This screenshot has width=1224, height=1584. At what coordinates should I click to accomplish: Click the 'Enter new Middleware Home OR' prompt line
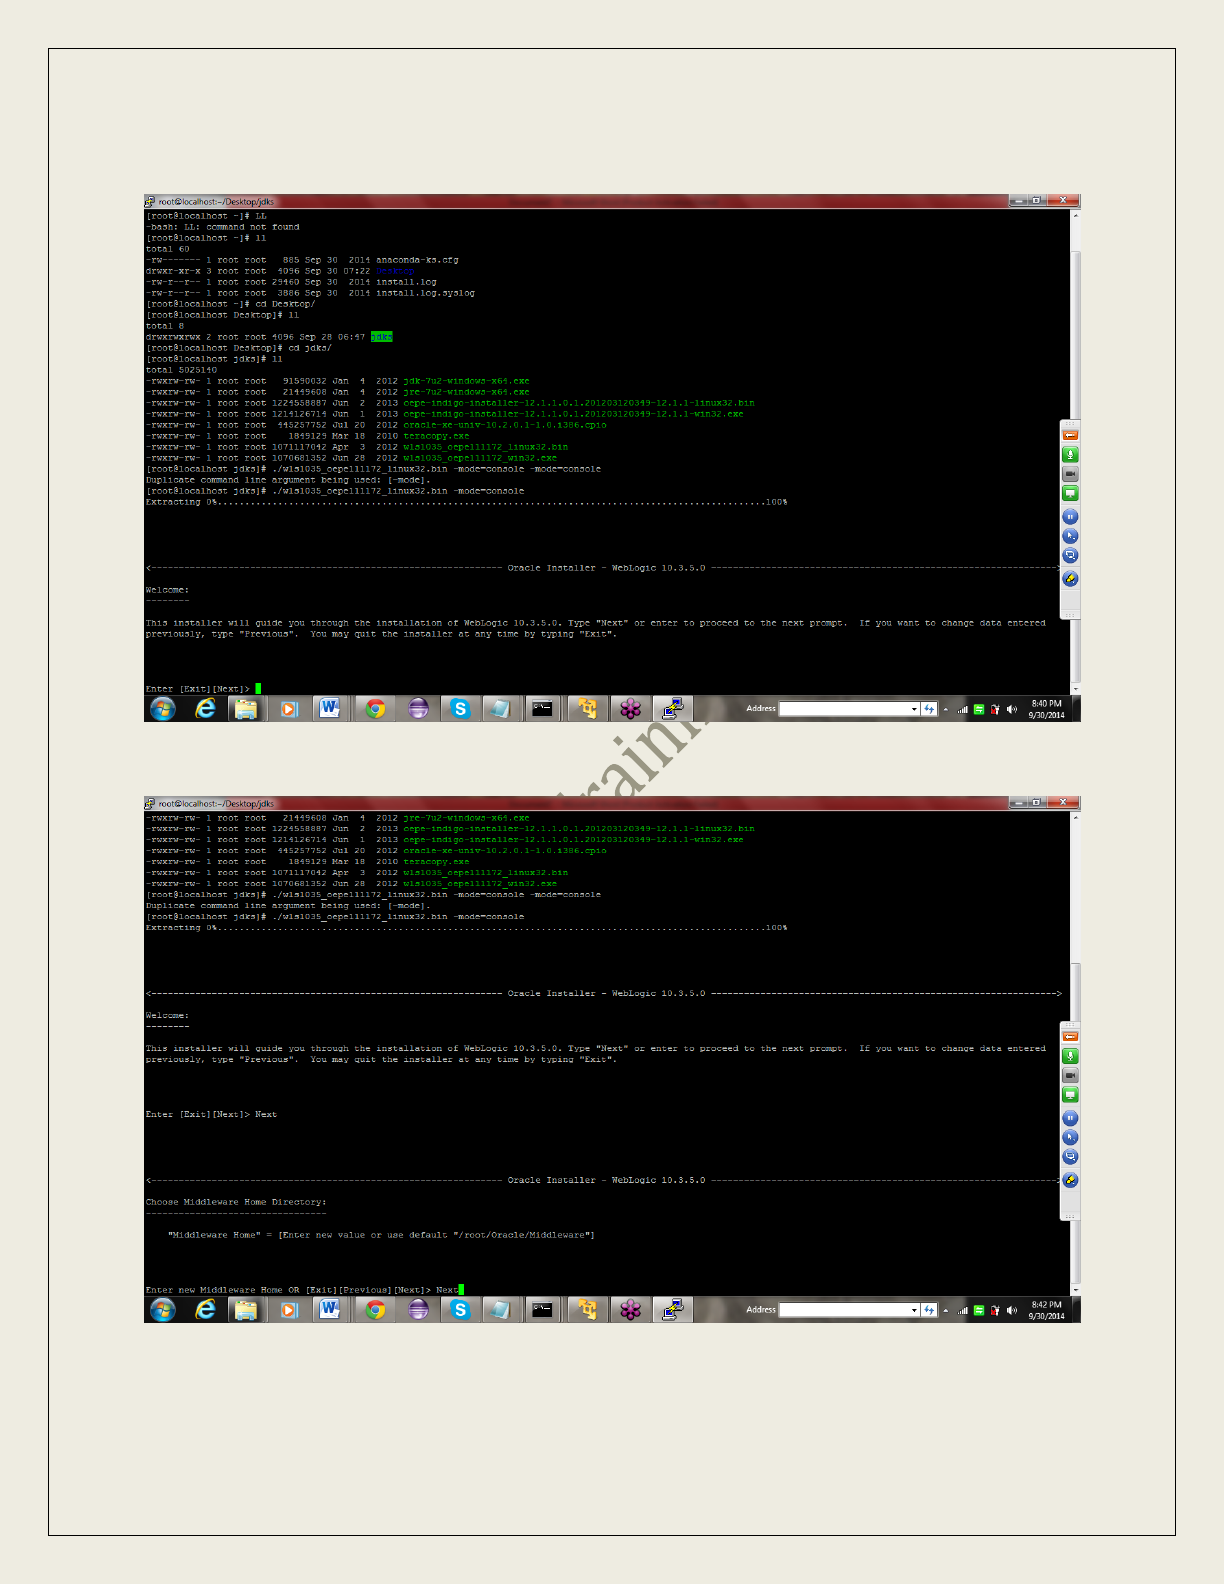coord(304,1290)
